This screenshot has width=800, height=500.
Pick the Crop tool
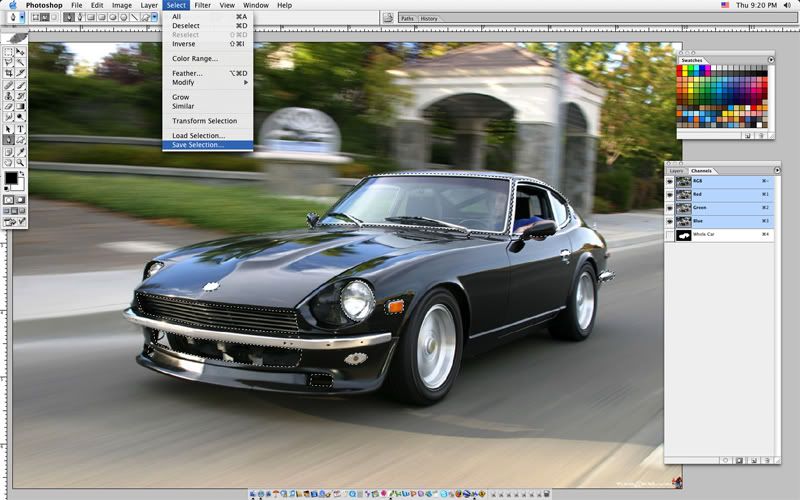click(9, 72)
